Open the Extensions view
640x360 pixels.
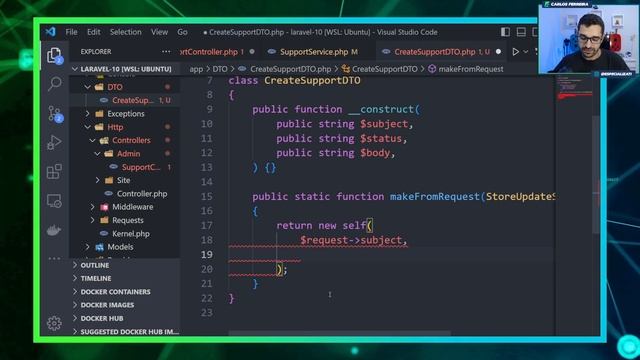tap(54, 172)
